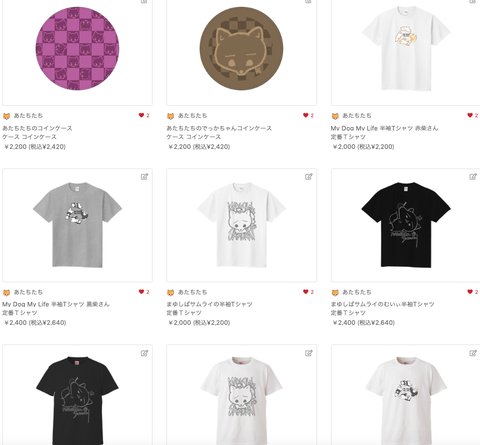Click edit icon on white samurai T-shirt card
Viewport: 480px width, 445px height.
(309, 177)
